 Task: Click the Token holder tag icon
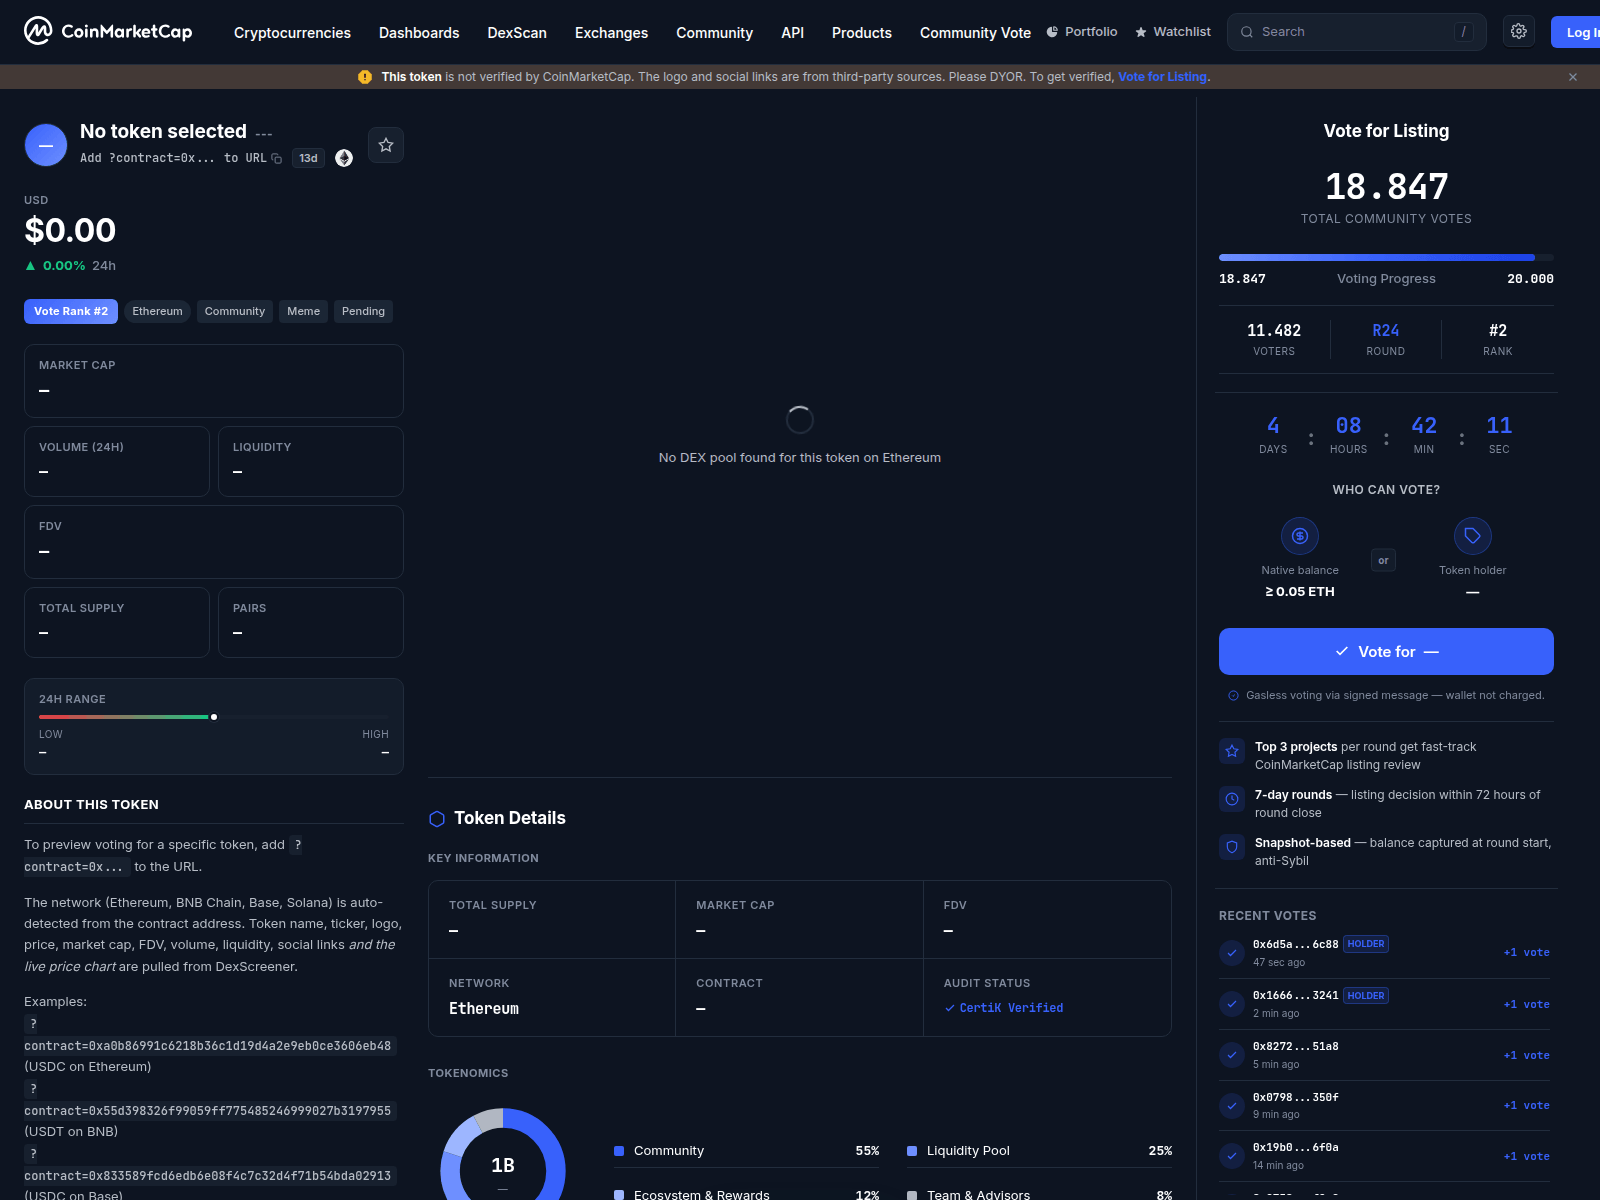[1473, 536]
